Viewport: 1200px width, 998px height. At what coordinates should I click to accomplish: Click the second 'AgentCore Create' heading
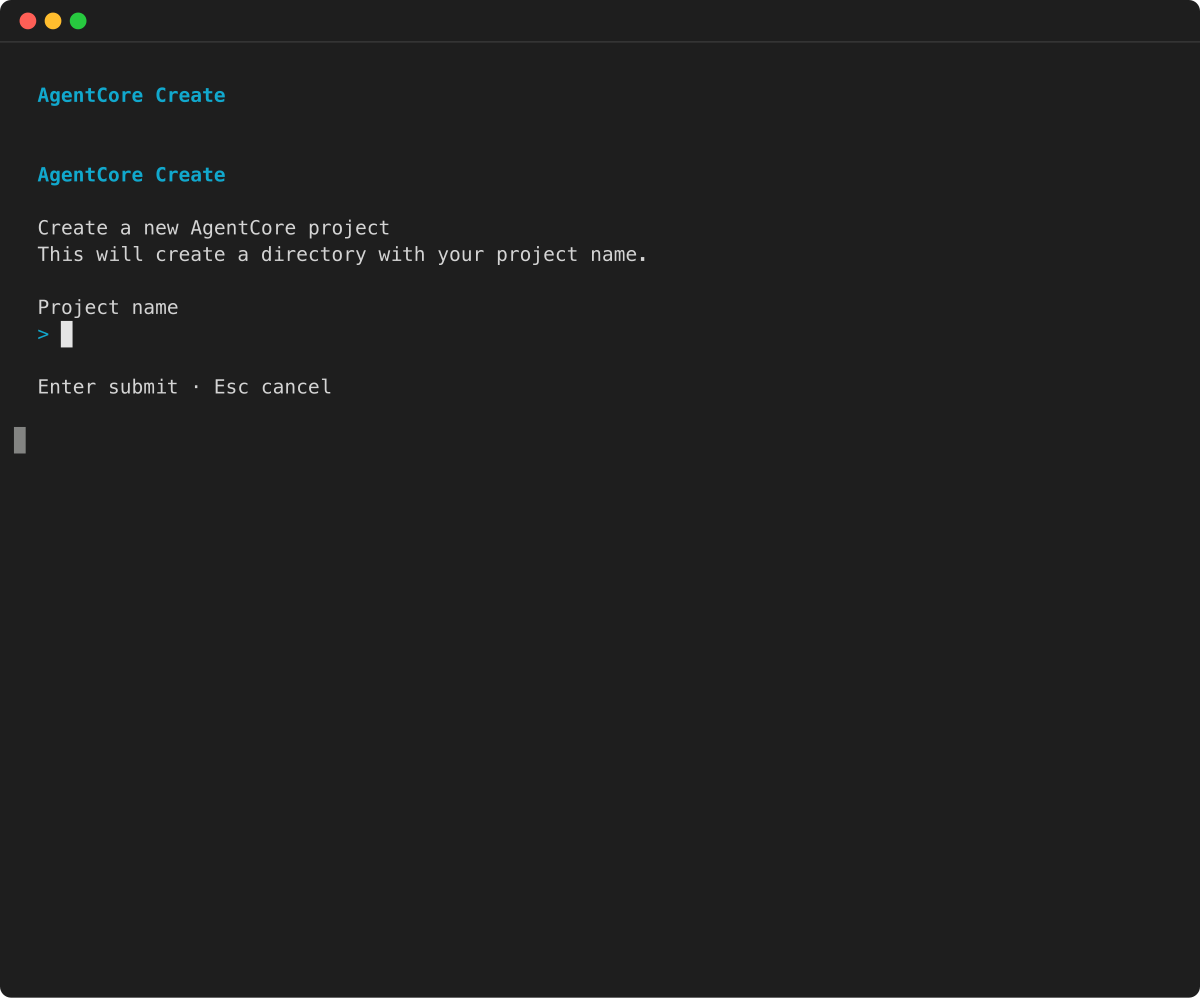coord(131,175)
